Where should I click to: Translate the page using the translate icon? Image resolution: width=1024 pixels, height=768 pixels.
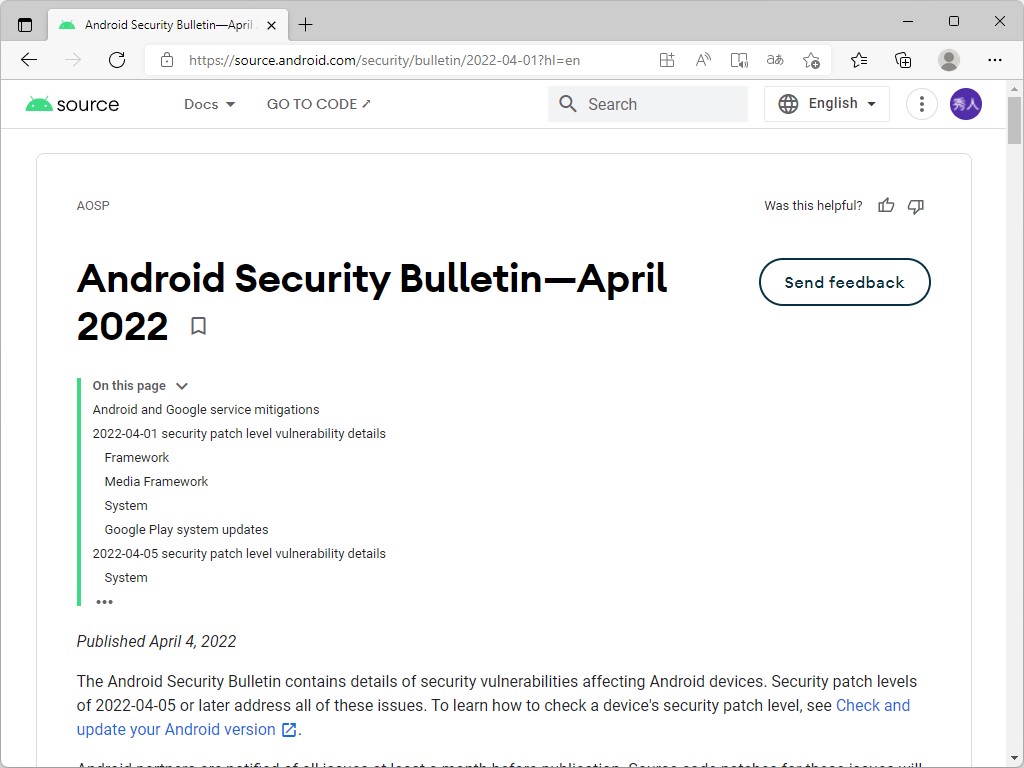point(775,60)
